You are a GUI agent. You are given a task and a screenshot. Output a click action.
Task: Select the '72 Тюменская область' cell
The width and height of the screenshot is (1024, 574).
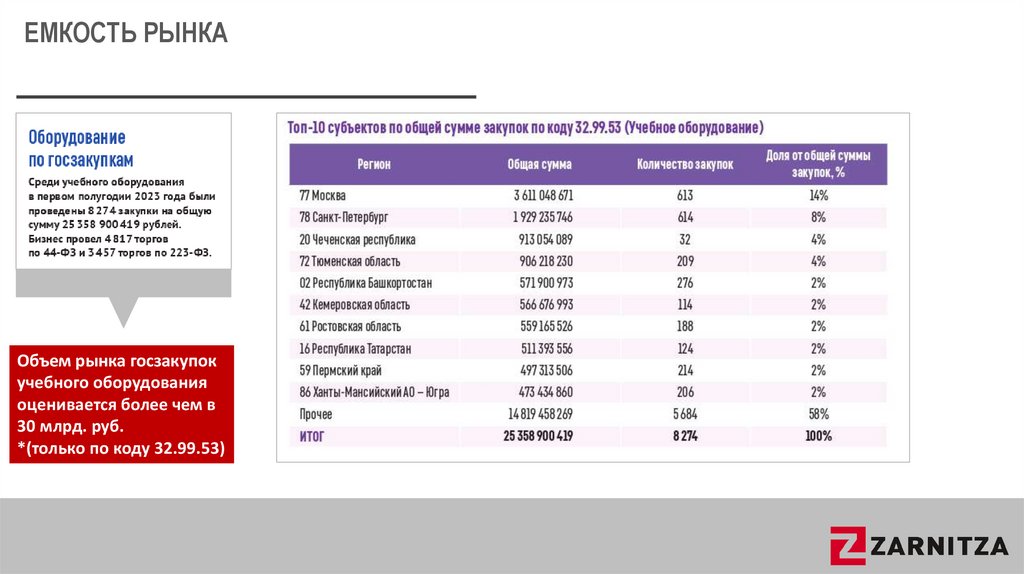point(349,261)
